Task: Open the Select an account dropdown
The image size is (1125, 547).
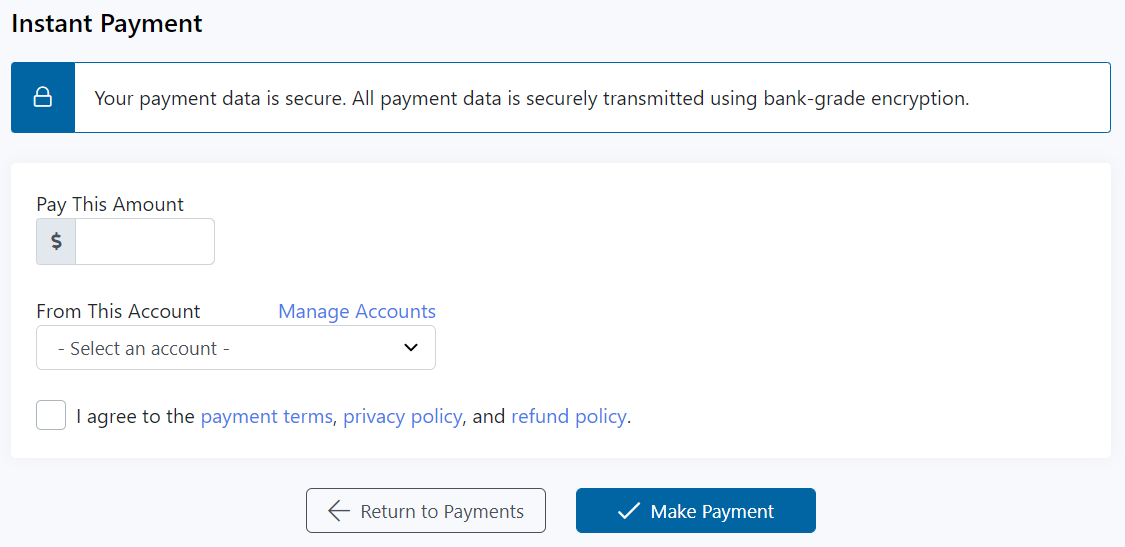Action: (x=235, y=348)
